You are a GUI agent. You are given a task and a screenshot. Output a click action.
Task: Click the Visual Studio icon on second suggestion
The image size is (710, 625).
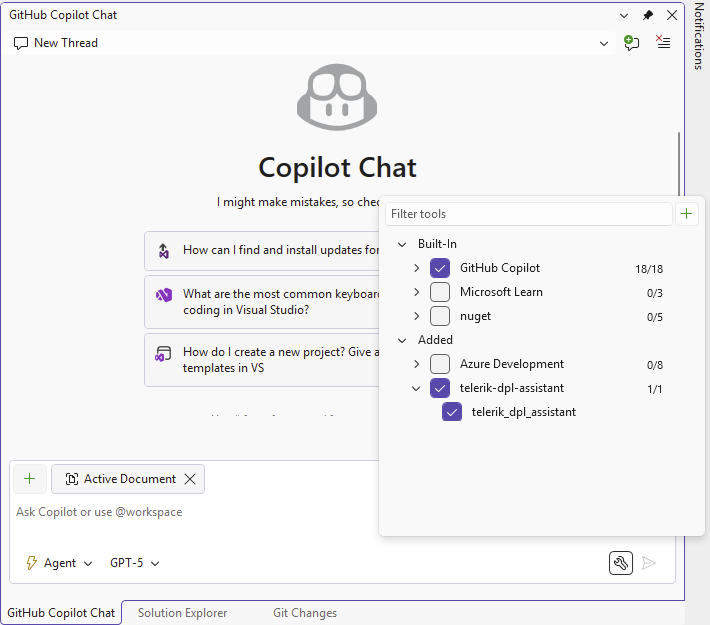pos(164,295)
